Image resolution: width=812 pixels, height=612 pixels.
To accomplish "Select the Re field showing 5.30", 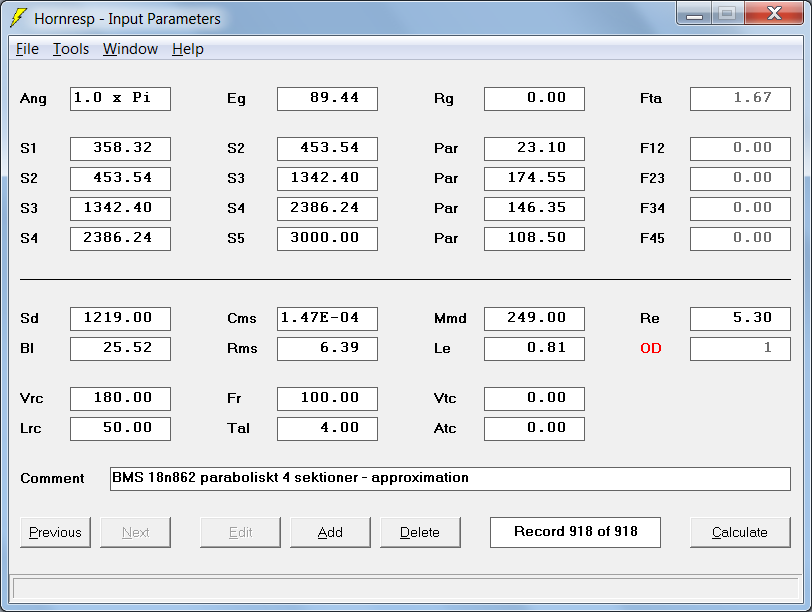I will pyautogui.click(x=741, y=319).
